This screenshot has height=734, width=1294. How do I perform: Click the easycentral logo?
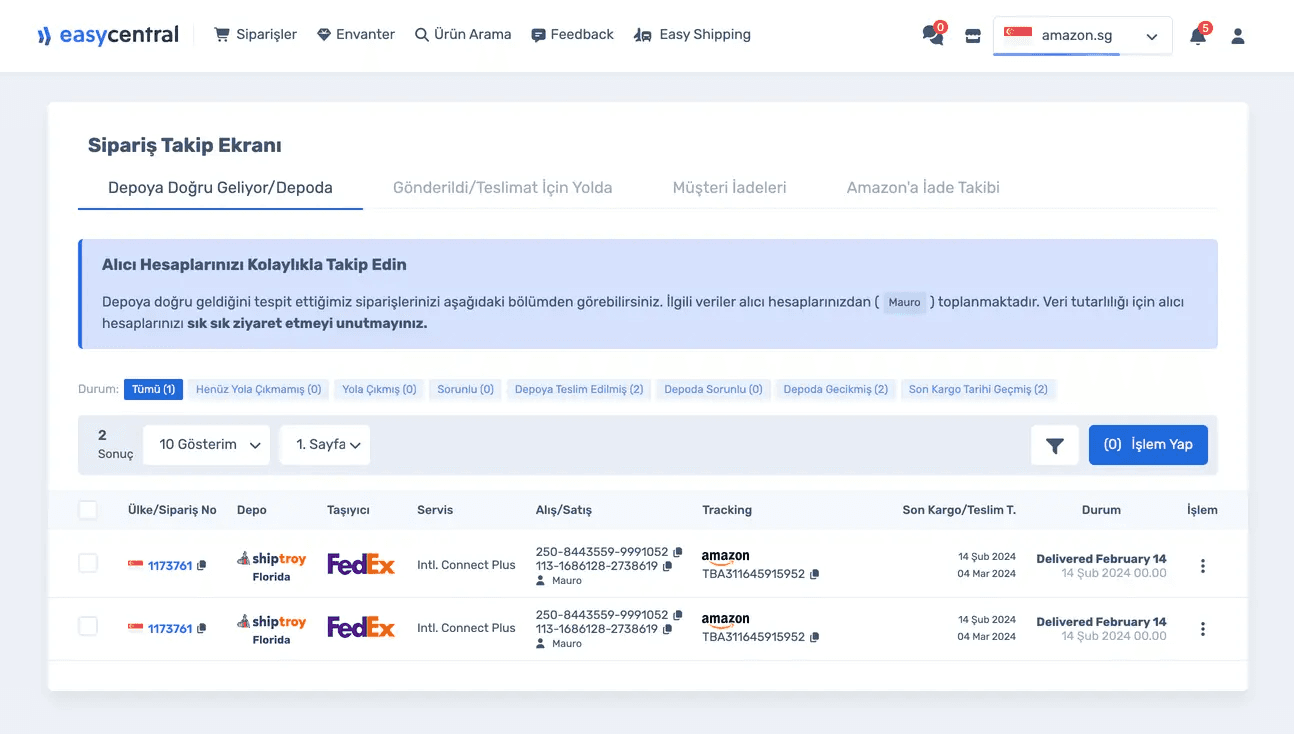[x=108, y=35]
